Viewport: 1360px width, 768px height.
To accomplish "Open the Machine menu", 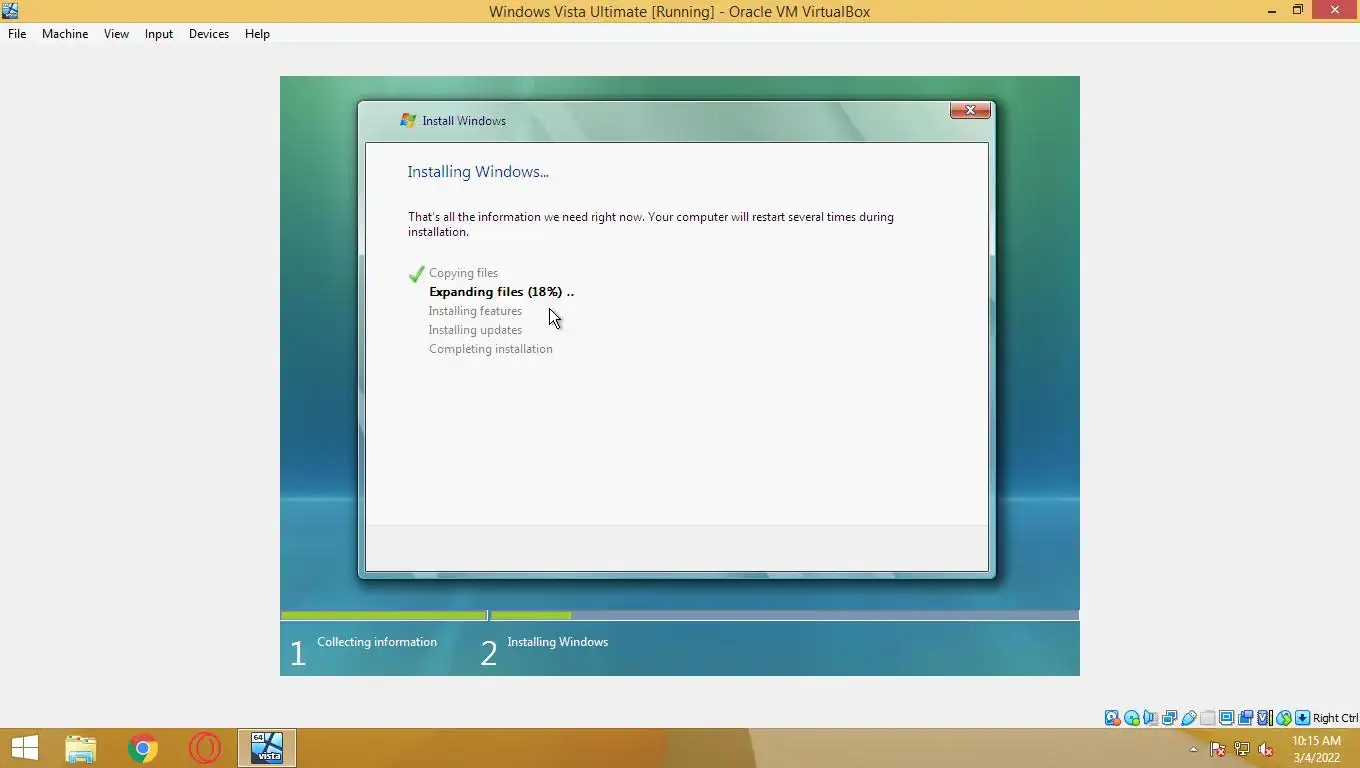I will (65, 34).
